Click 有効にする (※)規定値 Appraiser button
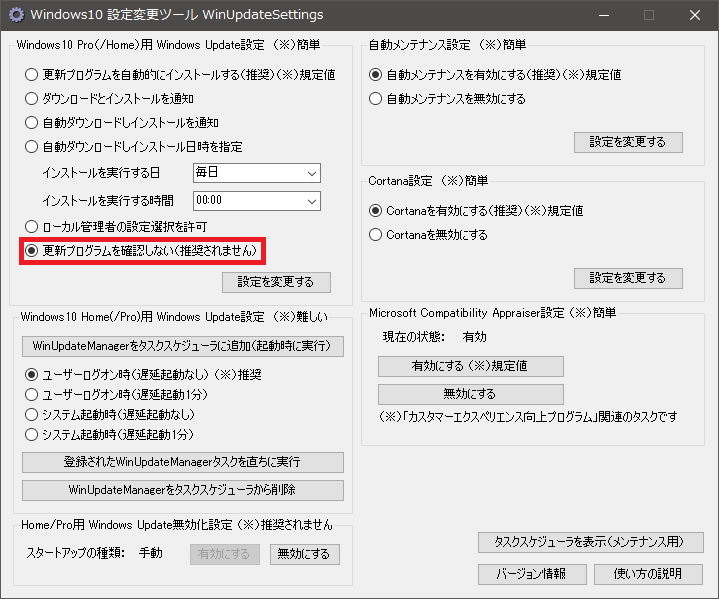 pyautogui.click(x=470, y=366)
